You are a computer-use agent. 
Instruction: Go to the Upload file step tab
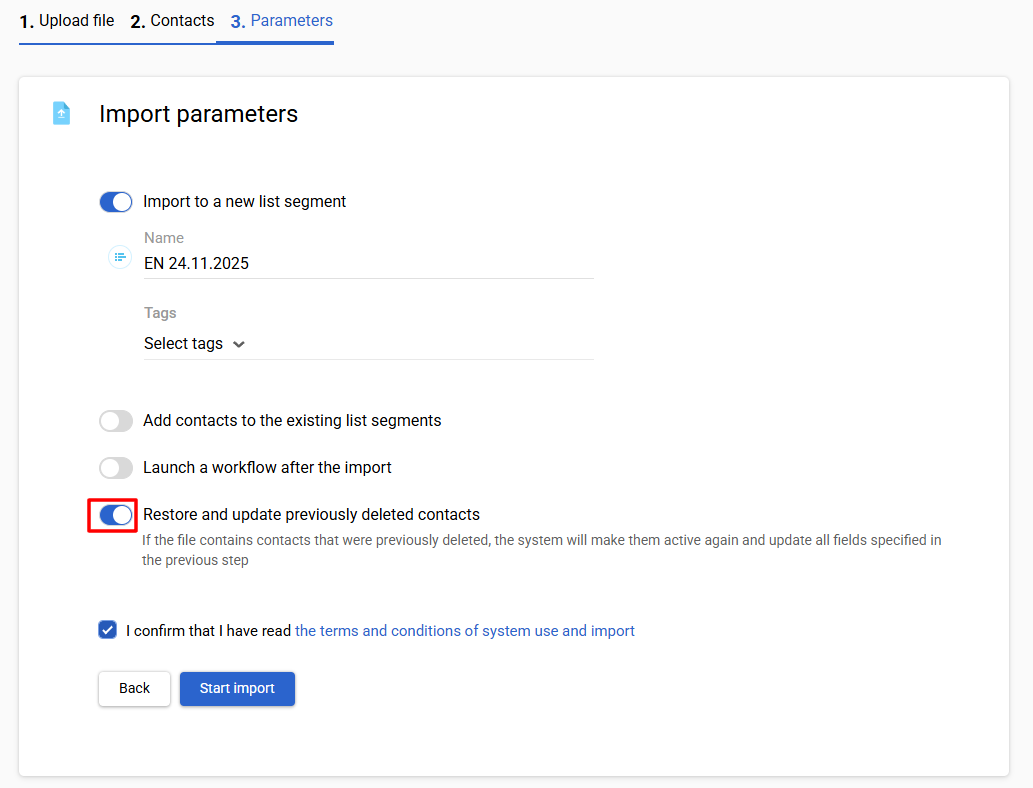(x=67, y=21)
